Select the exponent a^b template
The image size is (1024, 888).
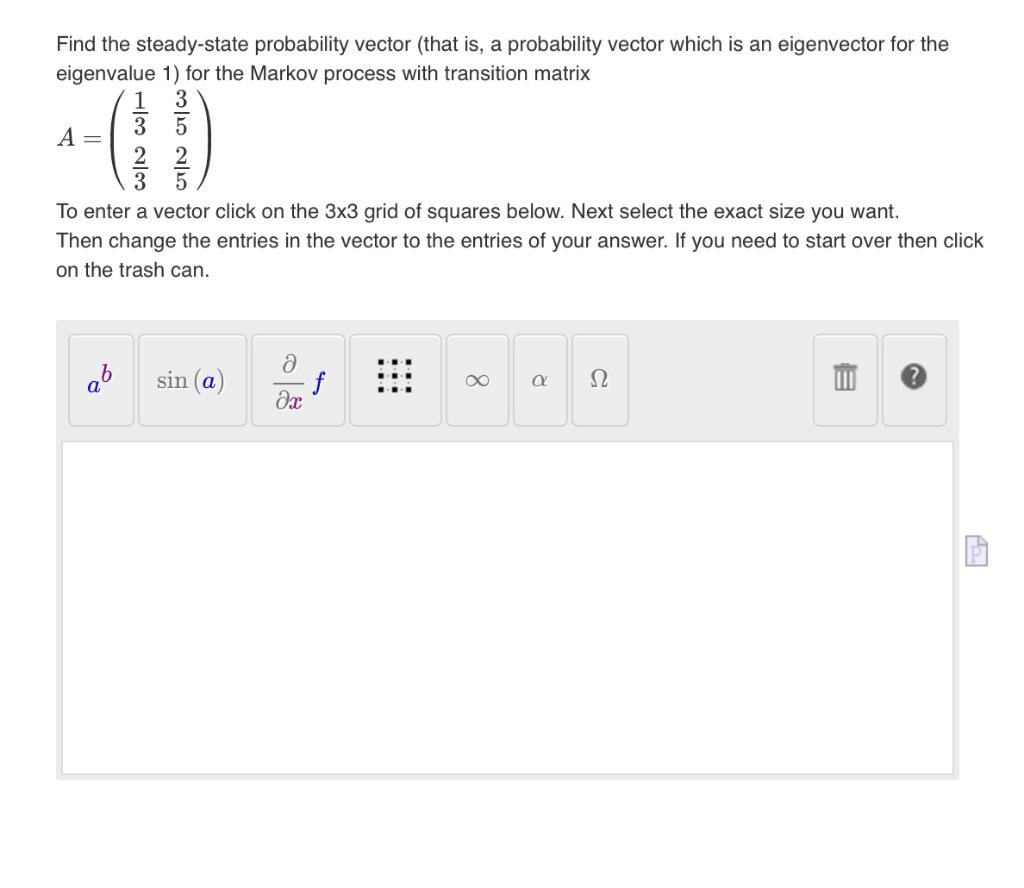pos(99,380)
